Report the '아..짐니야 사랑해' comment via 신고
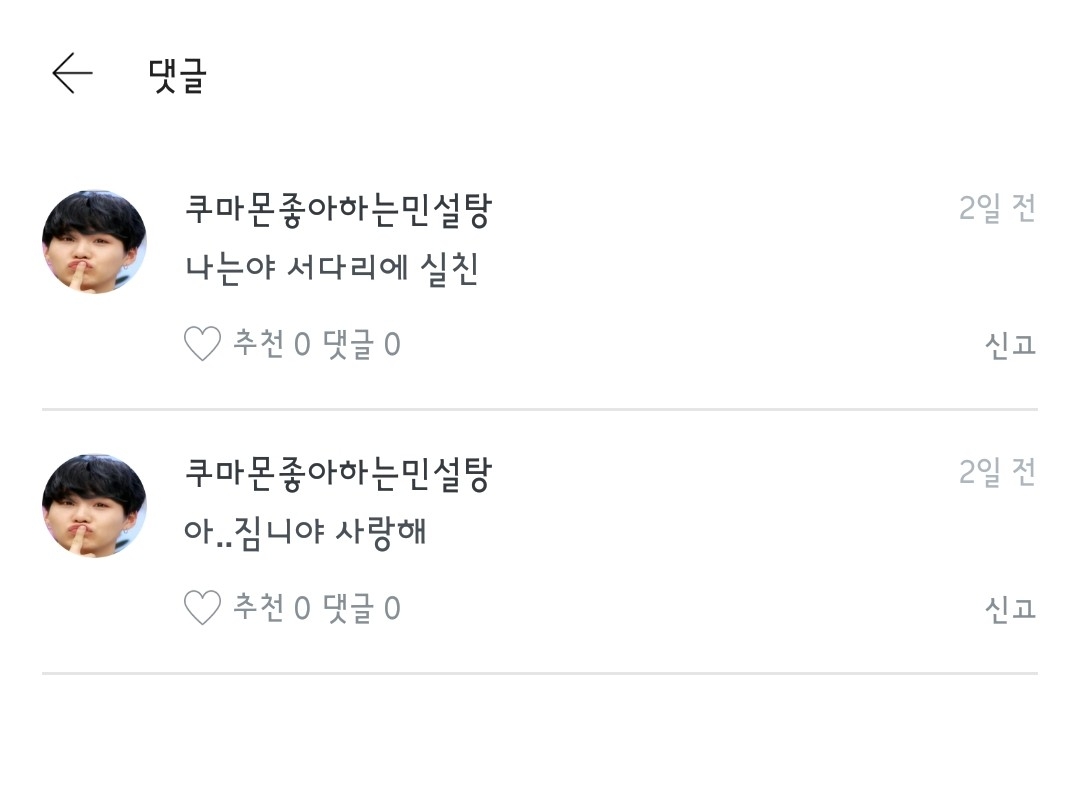The image size is (1080, 810). tap(1010, 609)
